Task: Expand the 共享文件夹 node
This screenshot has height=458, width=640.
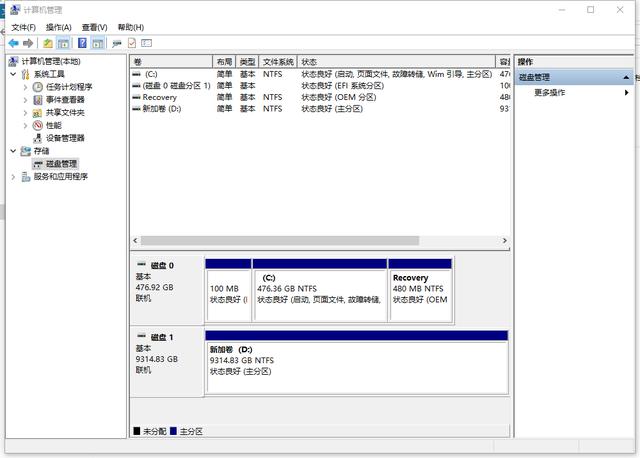Action: 25,113
